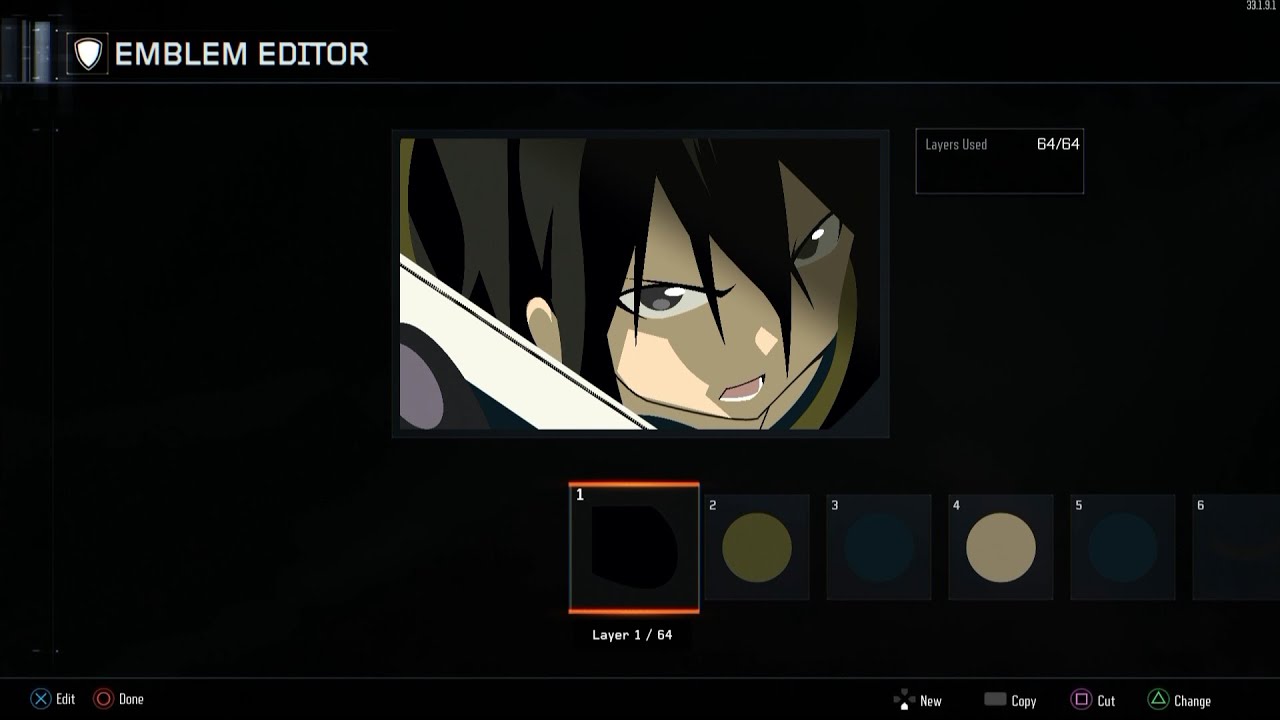
Task: Select layer 3 dark teal circle thumbnail
Action: coord(879,547)
